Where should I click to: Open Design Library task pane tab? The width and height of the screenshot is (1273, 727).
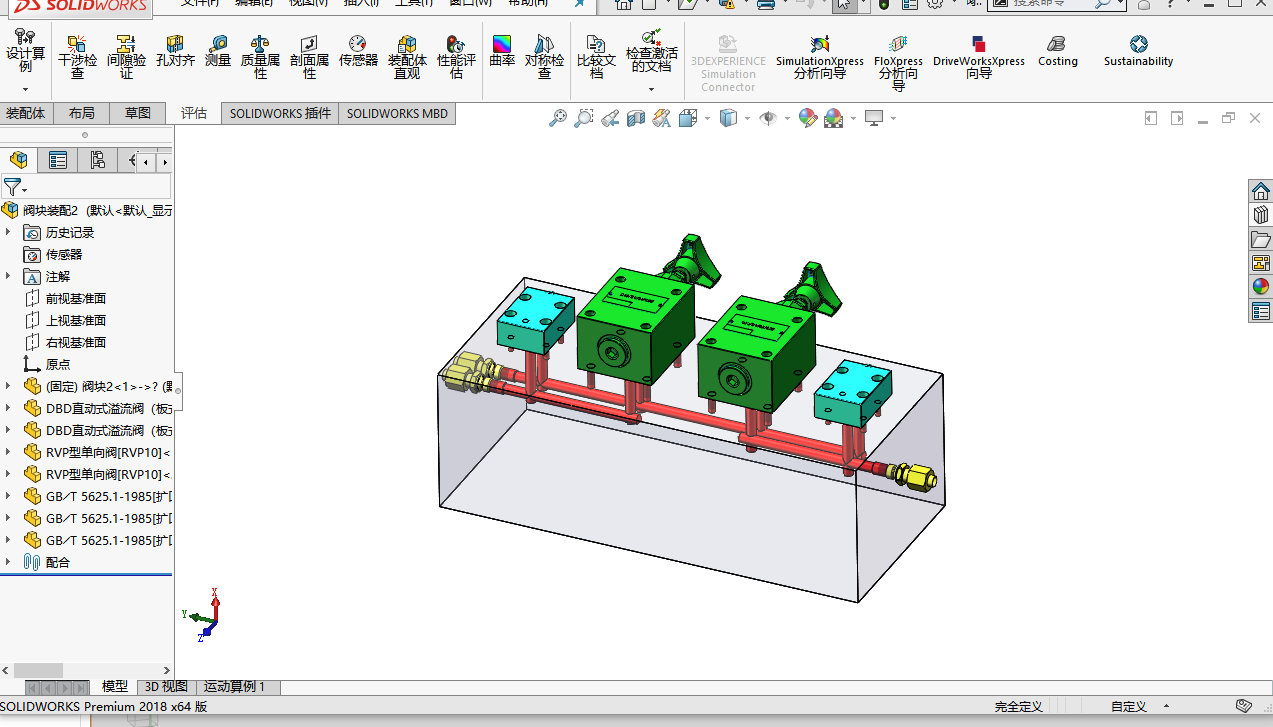(1260, 215)
